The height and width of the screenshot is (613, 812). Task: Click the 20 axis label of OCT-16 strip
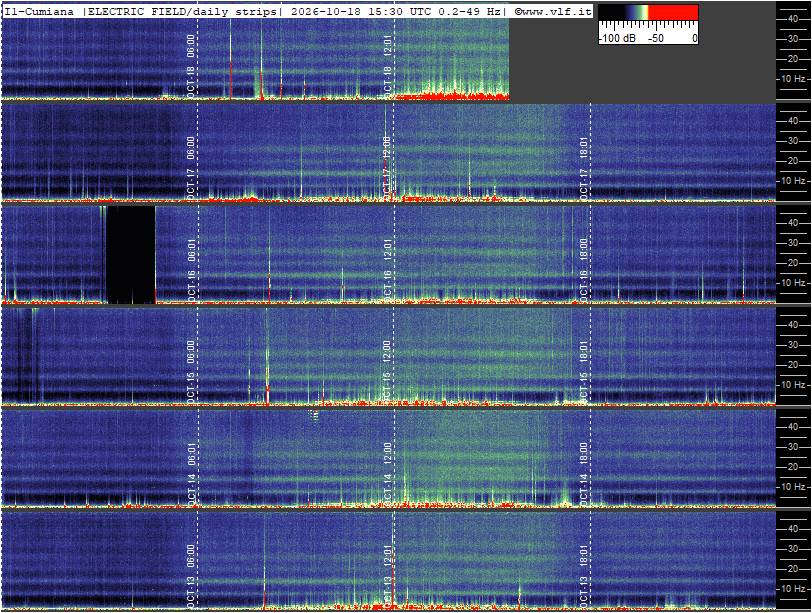(793, 262)
